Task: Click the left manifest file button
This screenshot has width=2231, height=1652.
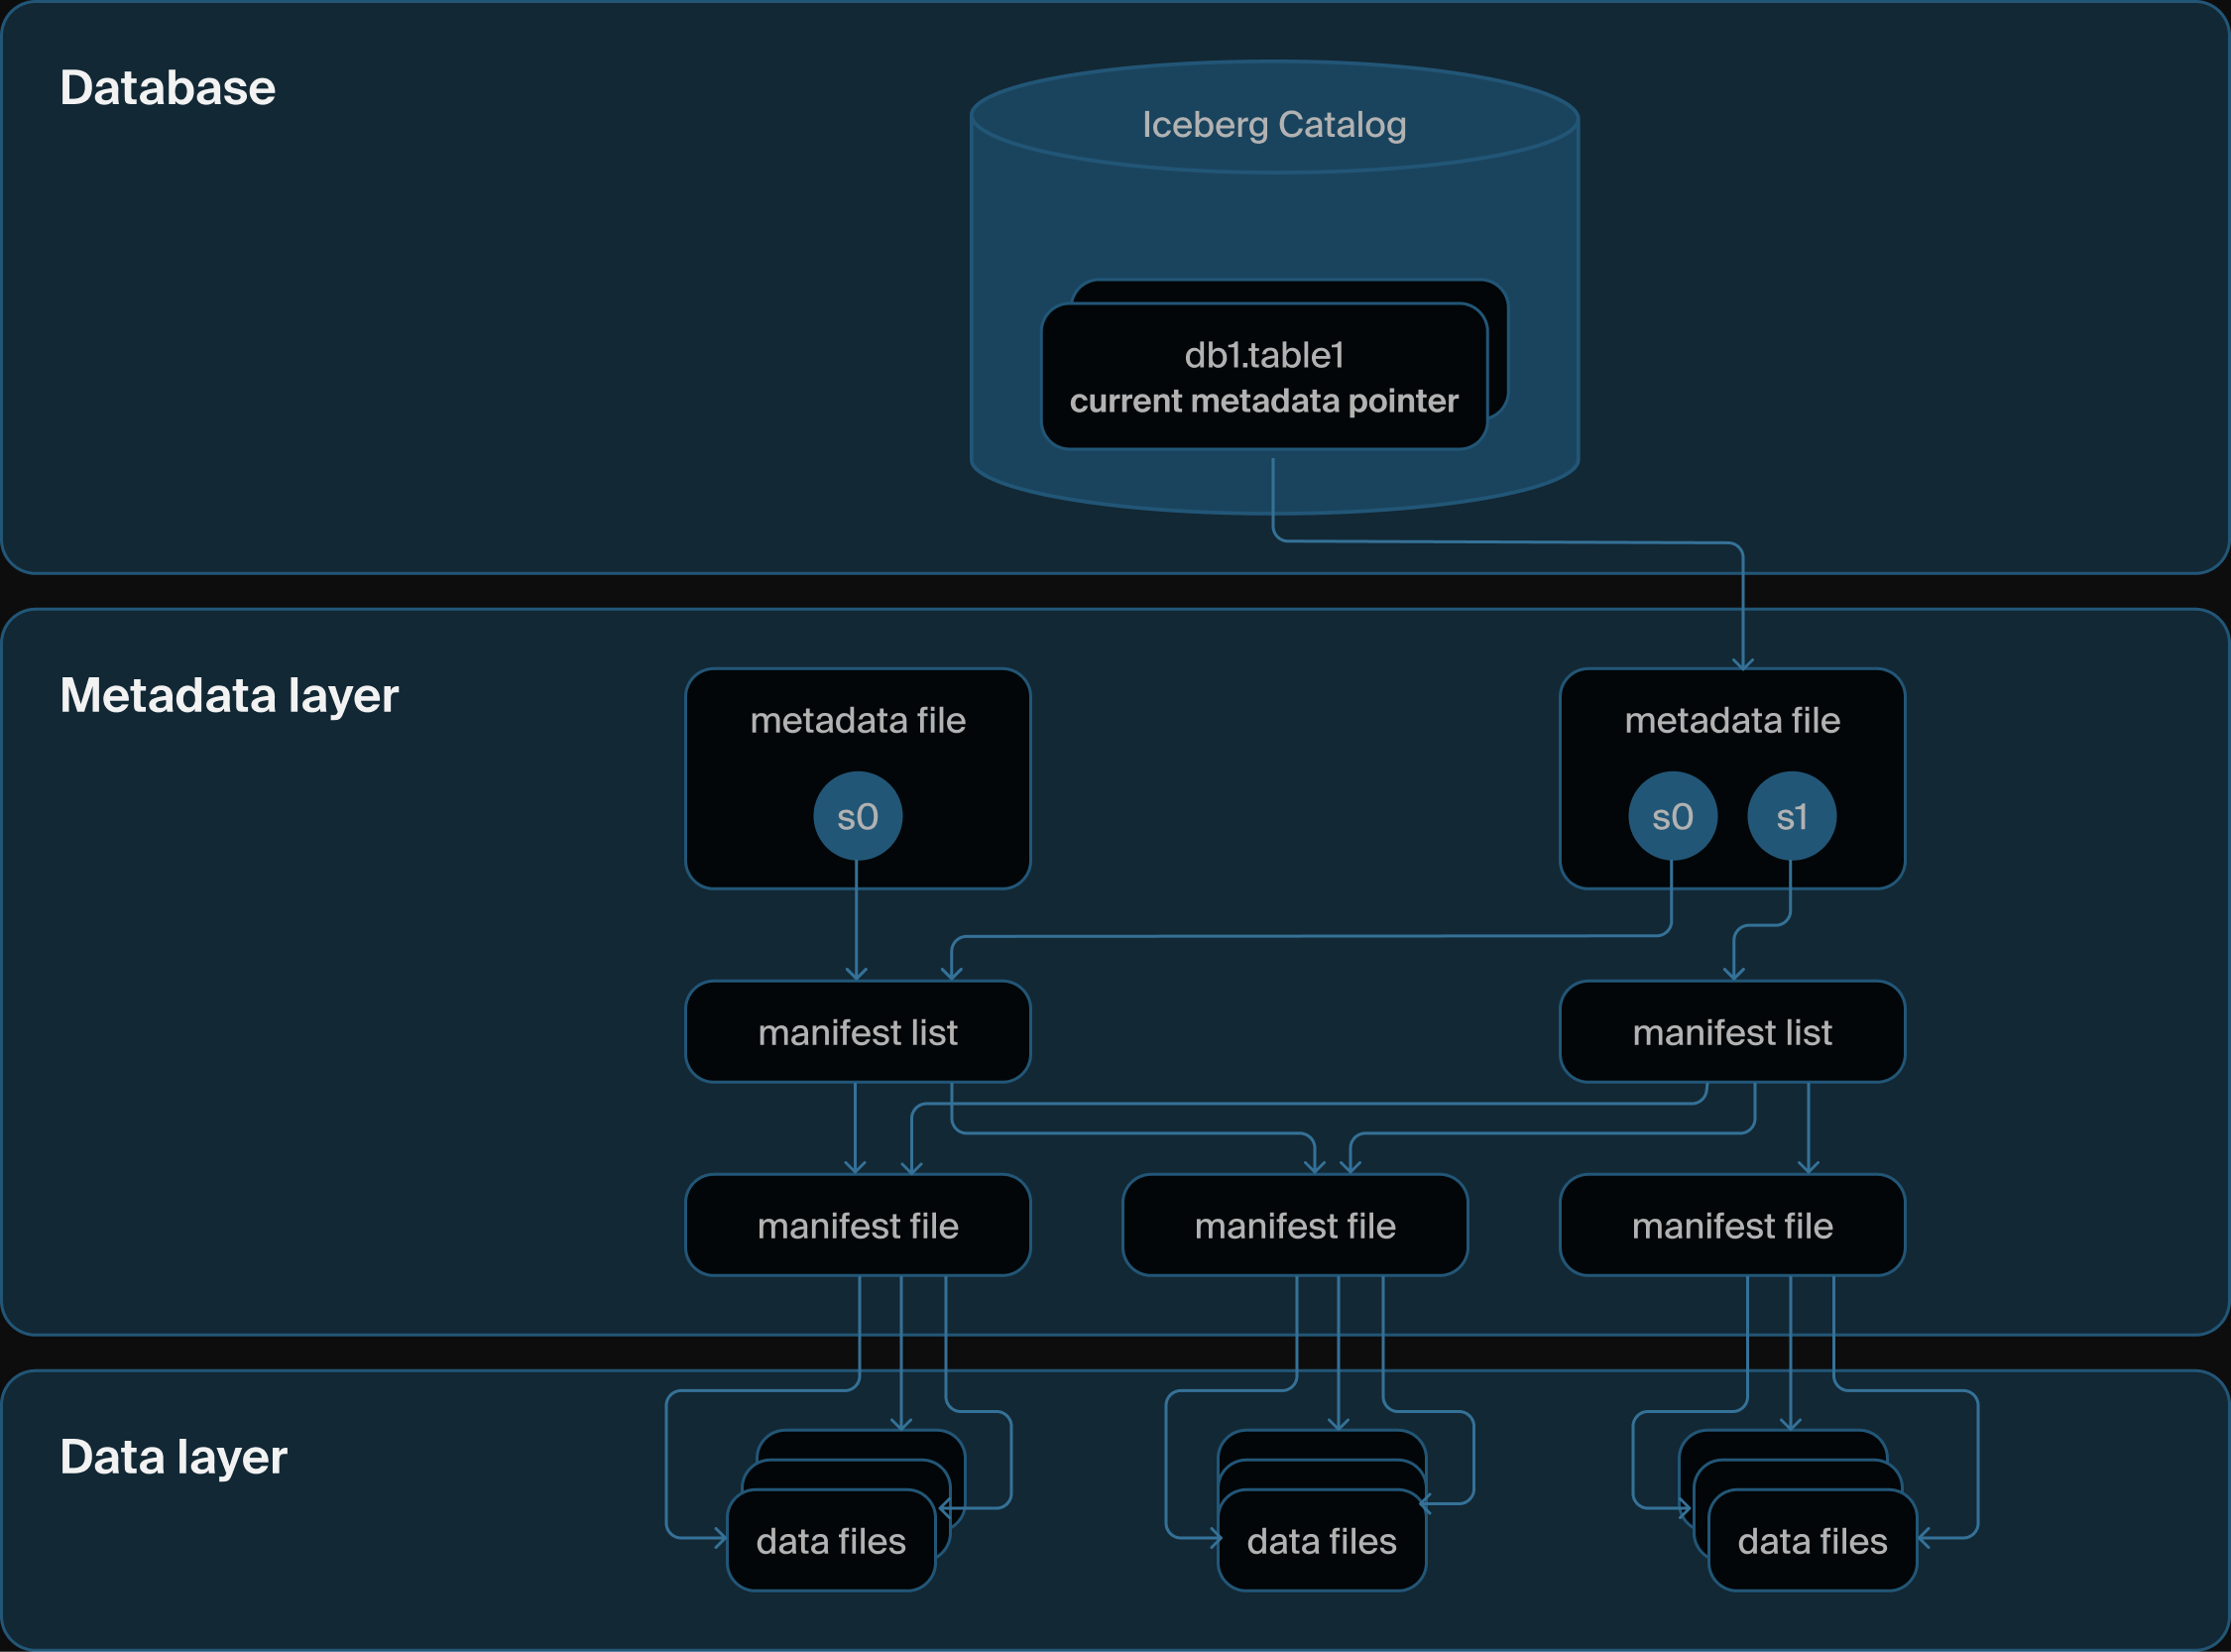Action: coord(856,1225)
